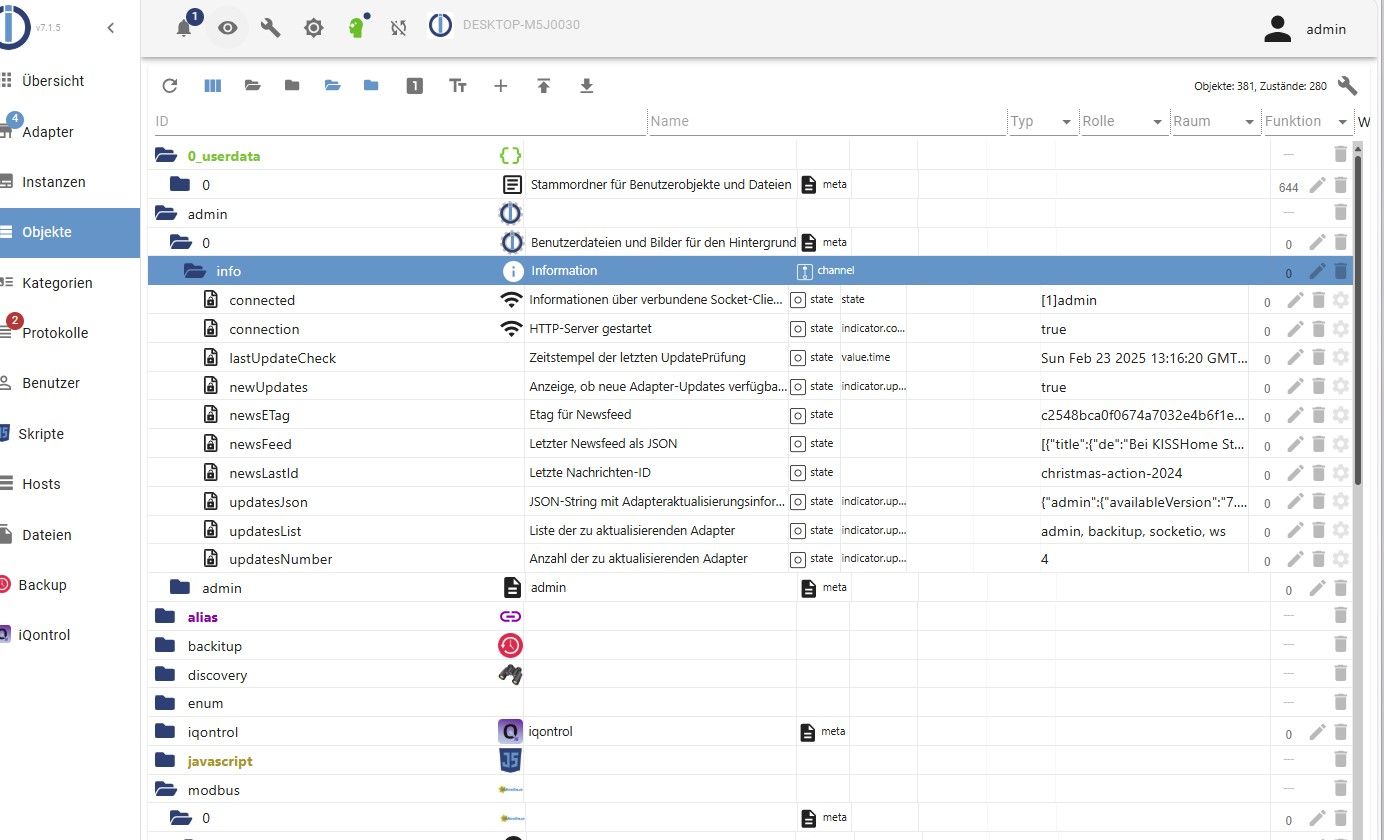1384x840 pixels.
Task: Click the Tt text toolbar icon
Action: coord(458,86)
